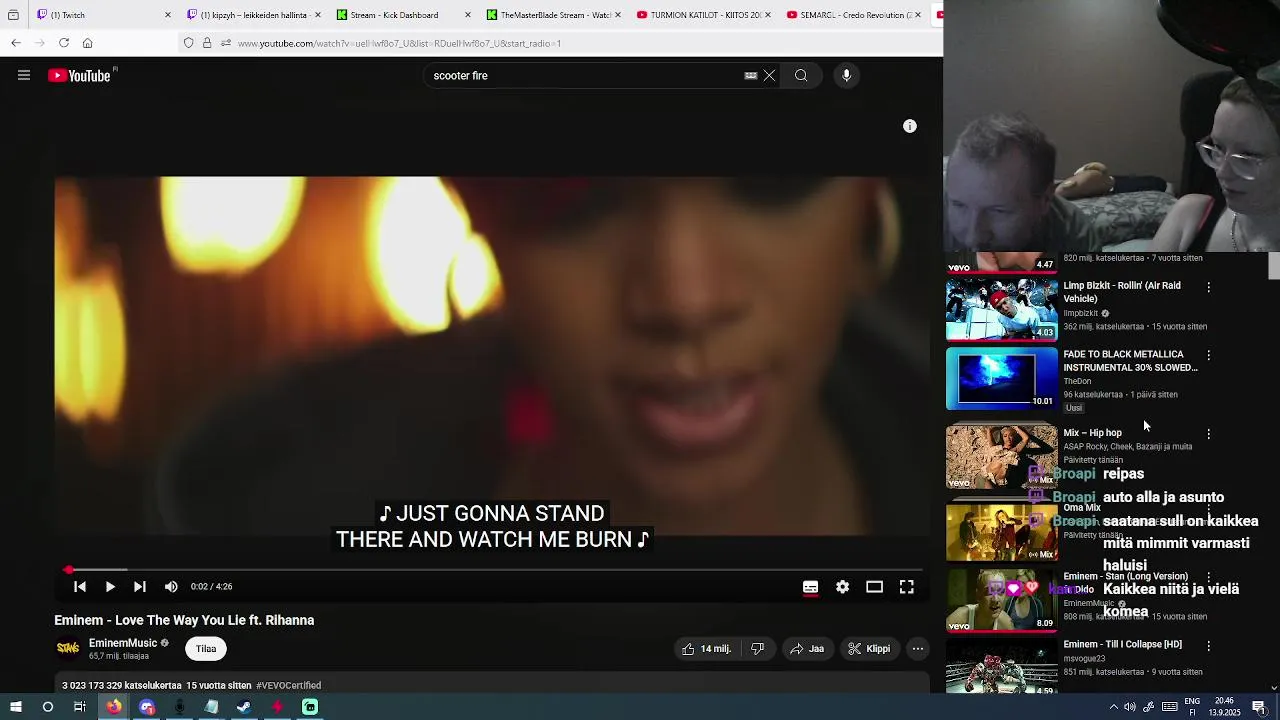
Task: Open player settings gear
Action: click(x=842, y=587)
